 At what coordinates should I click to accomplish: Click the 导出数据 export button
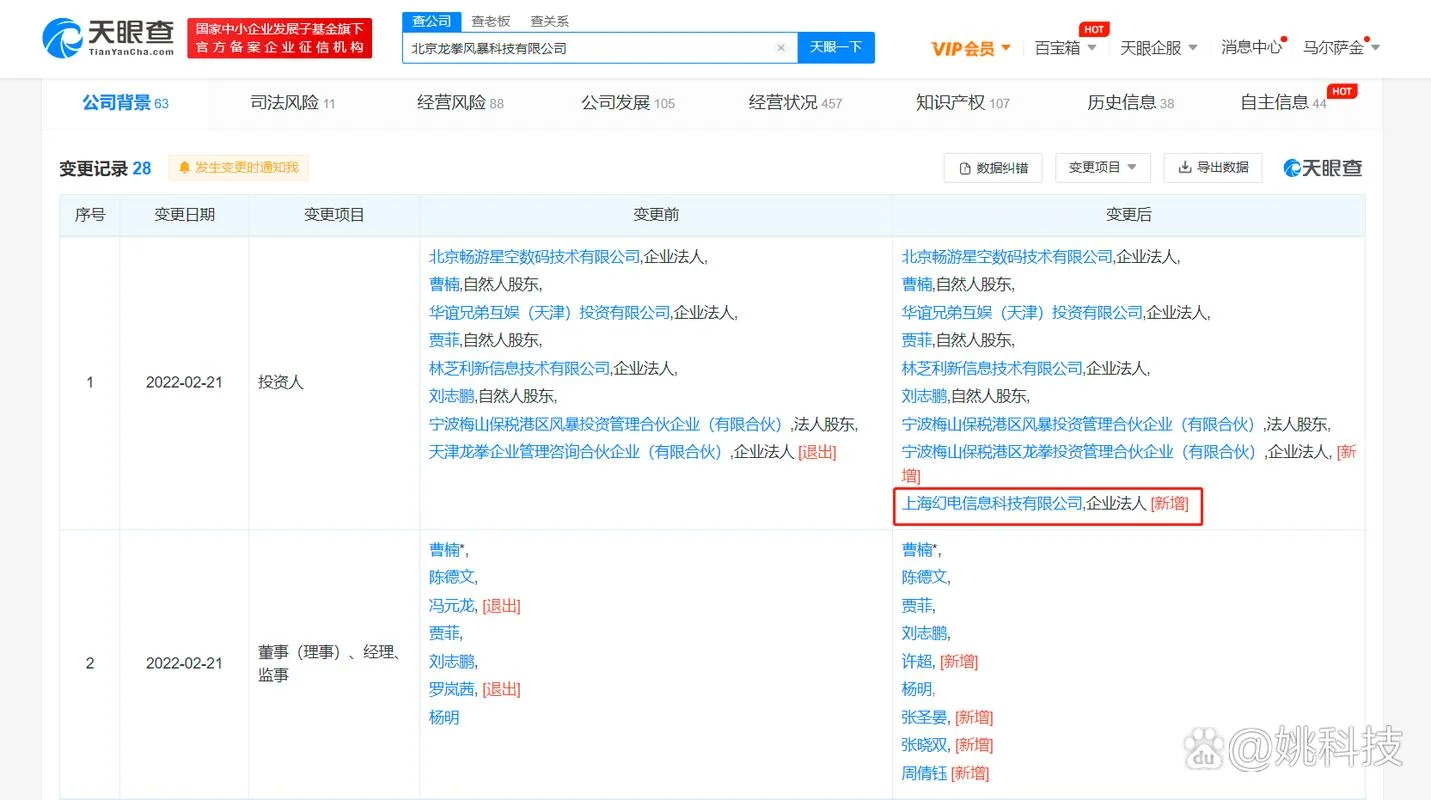click(x=1213, y=168)
